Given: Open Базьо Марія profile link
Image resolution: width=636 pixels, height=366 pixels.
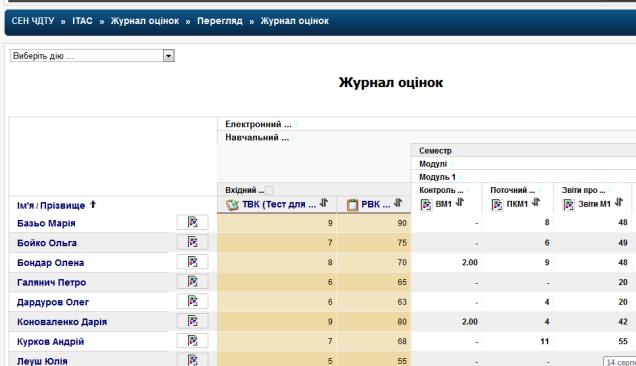Looking at the screenshot, I should pos(46,223).
